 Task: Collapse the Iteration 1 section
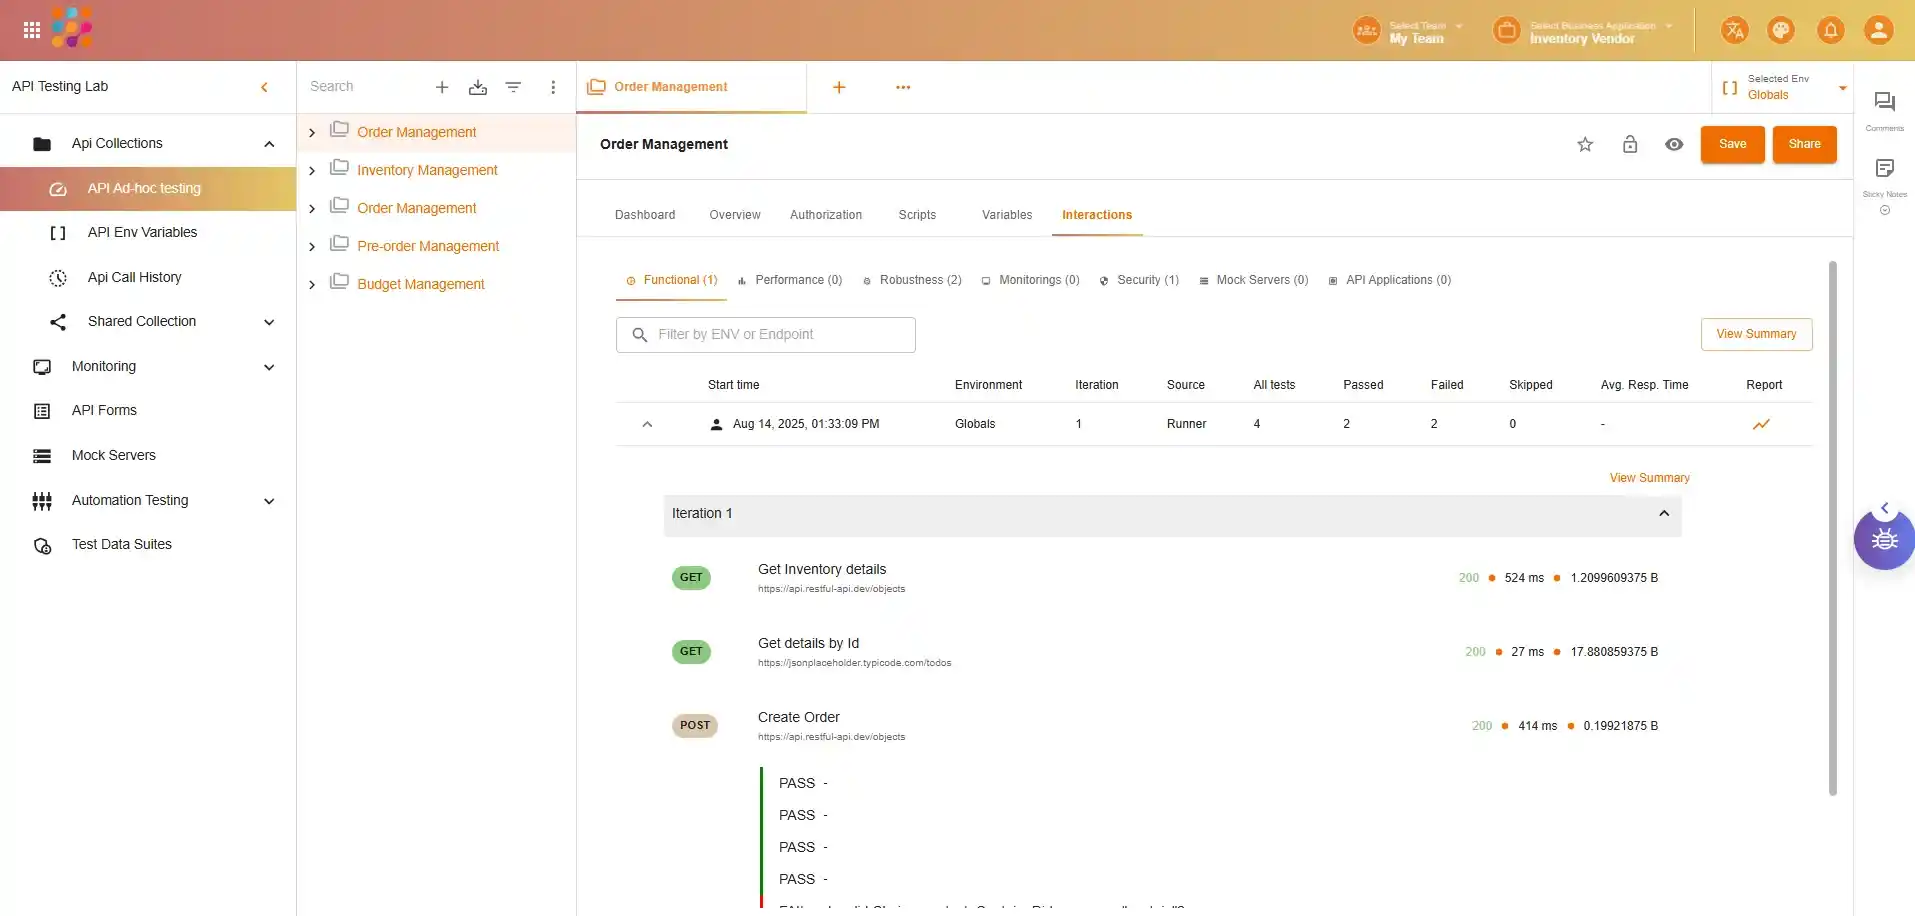click(x=1664, y=514)
